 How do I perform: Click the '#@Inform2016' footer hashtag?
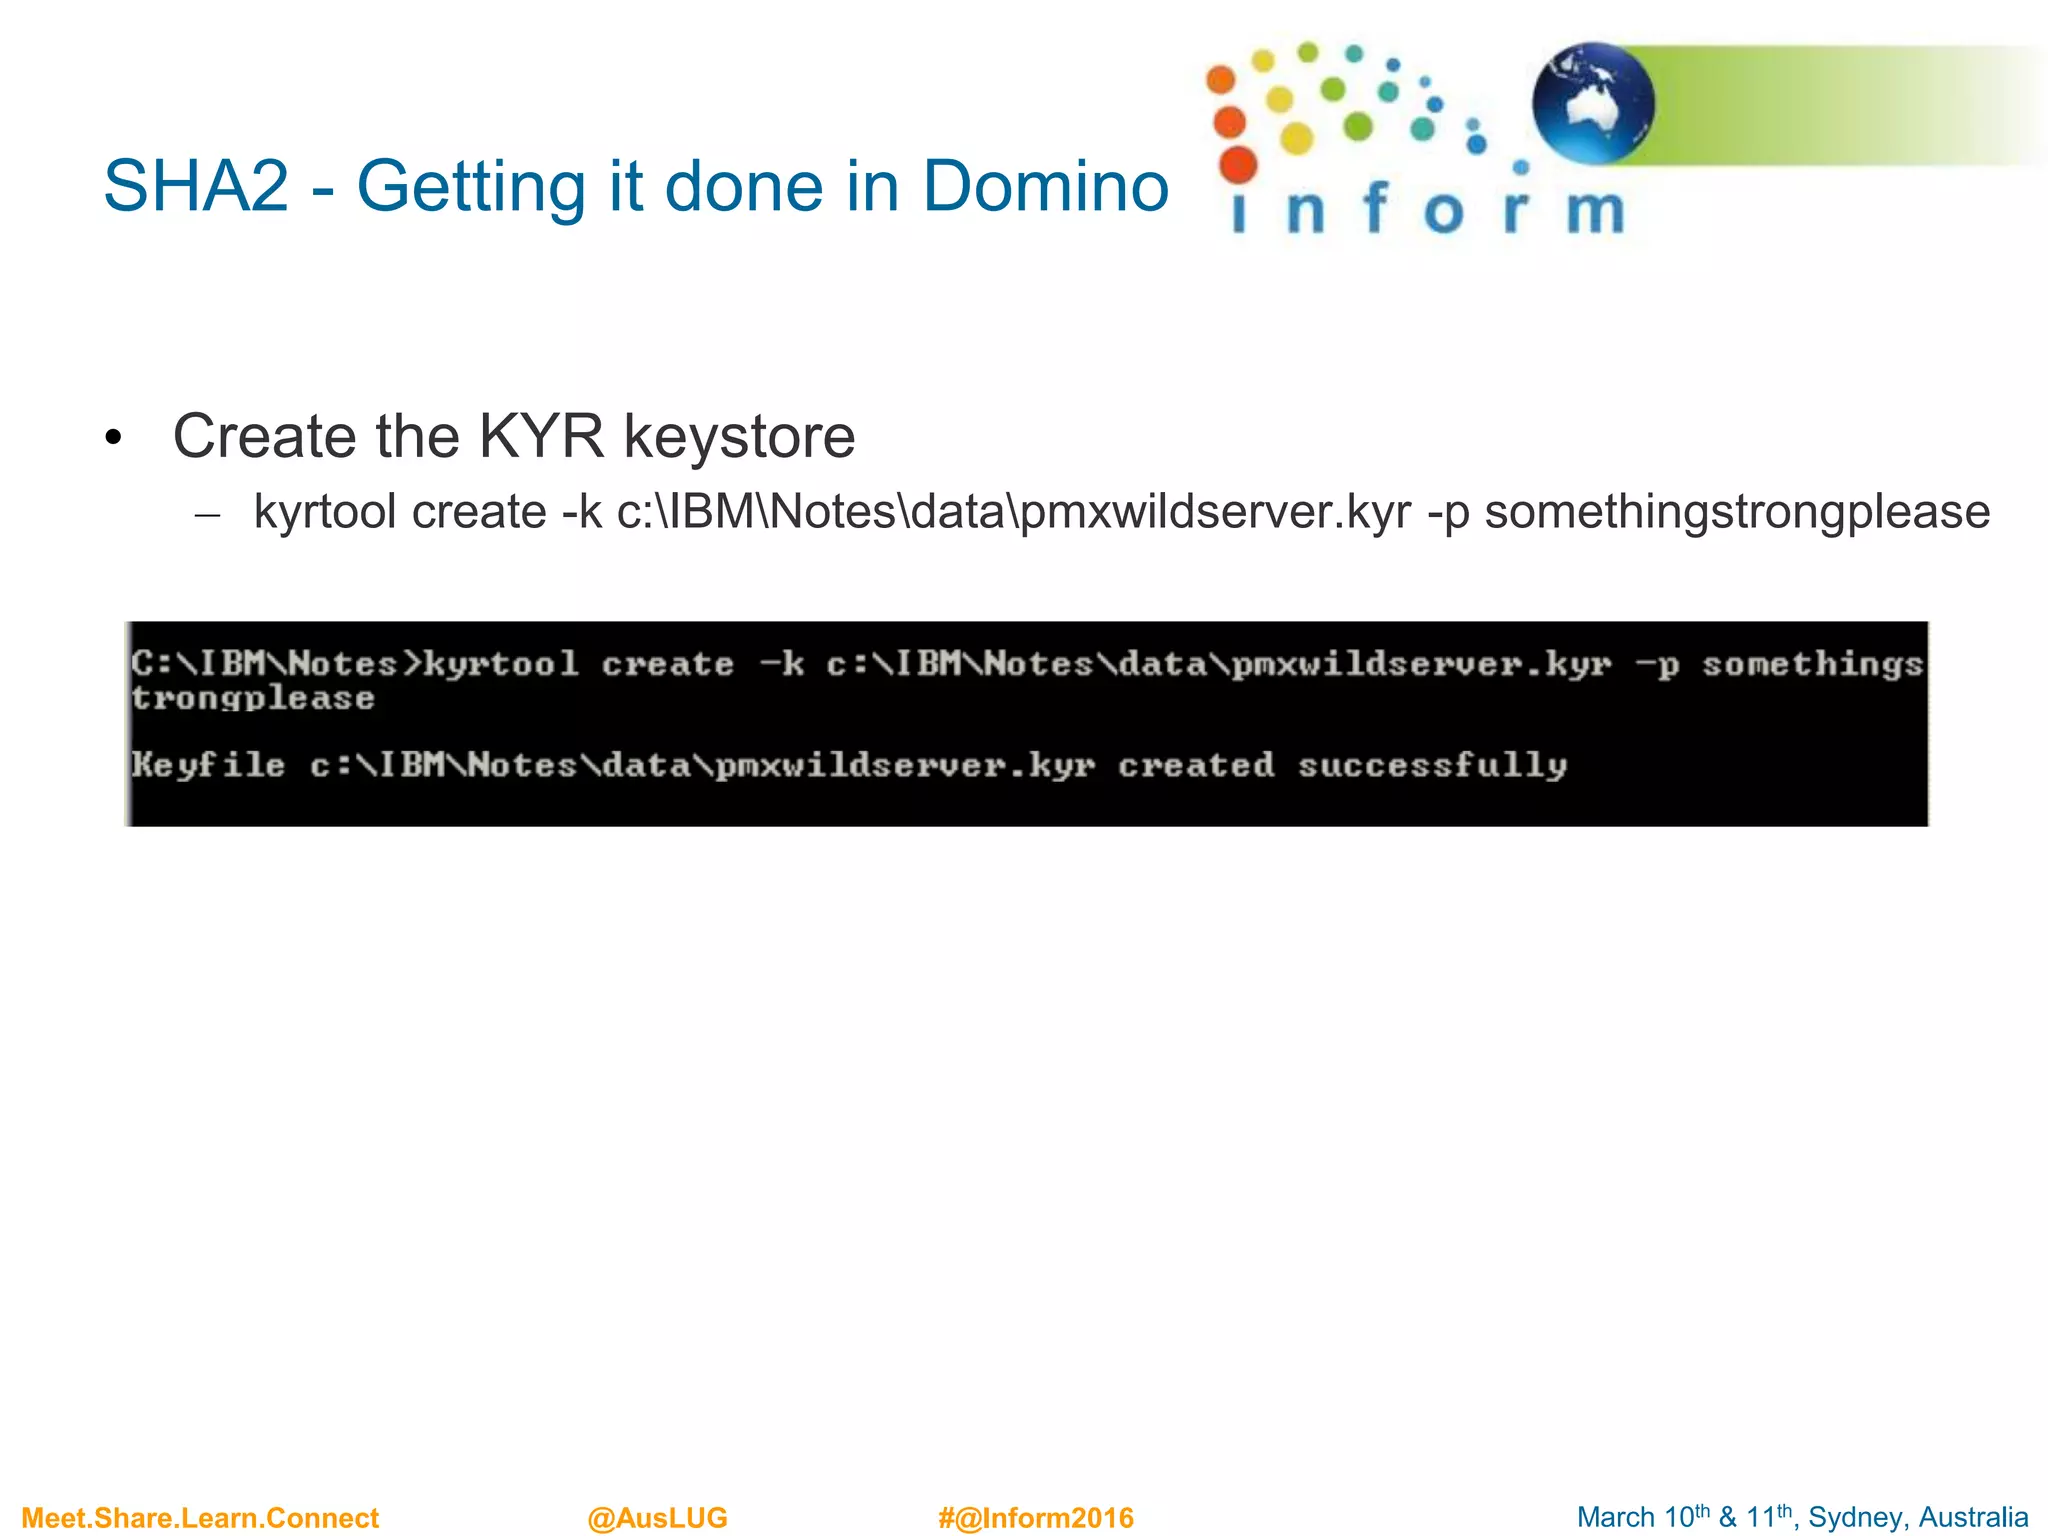(x=1036, y=1518)
